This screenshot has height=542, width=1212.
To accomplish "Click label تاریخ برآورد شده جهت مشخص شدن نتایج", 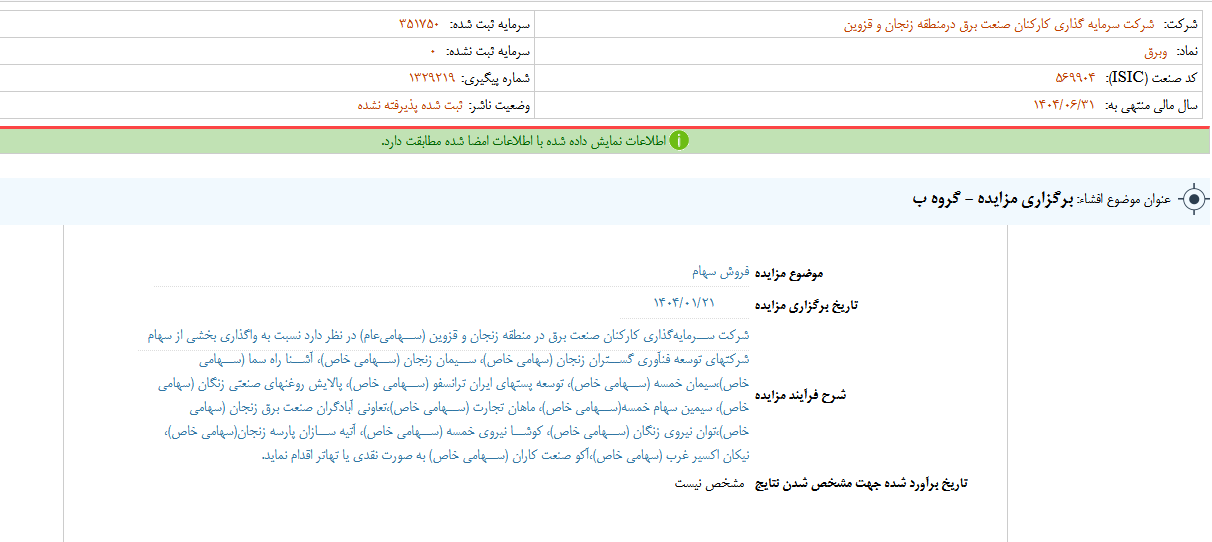I will click(x=861, y=484).
